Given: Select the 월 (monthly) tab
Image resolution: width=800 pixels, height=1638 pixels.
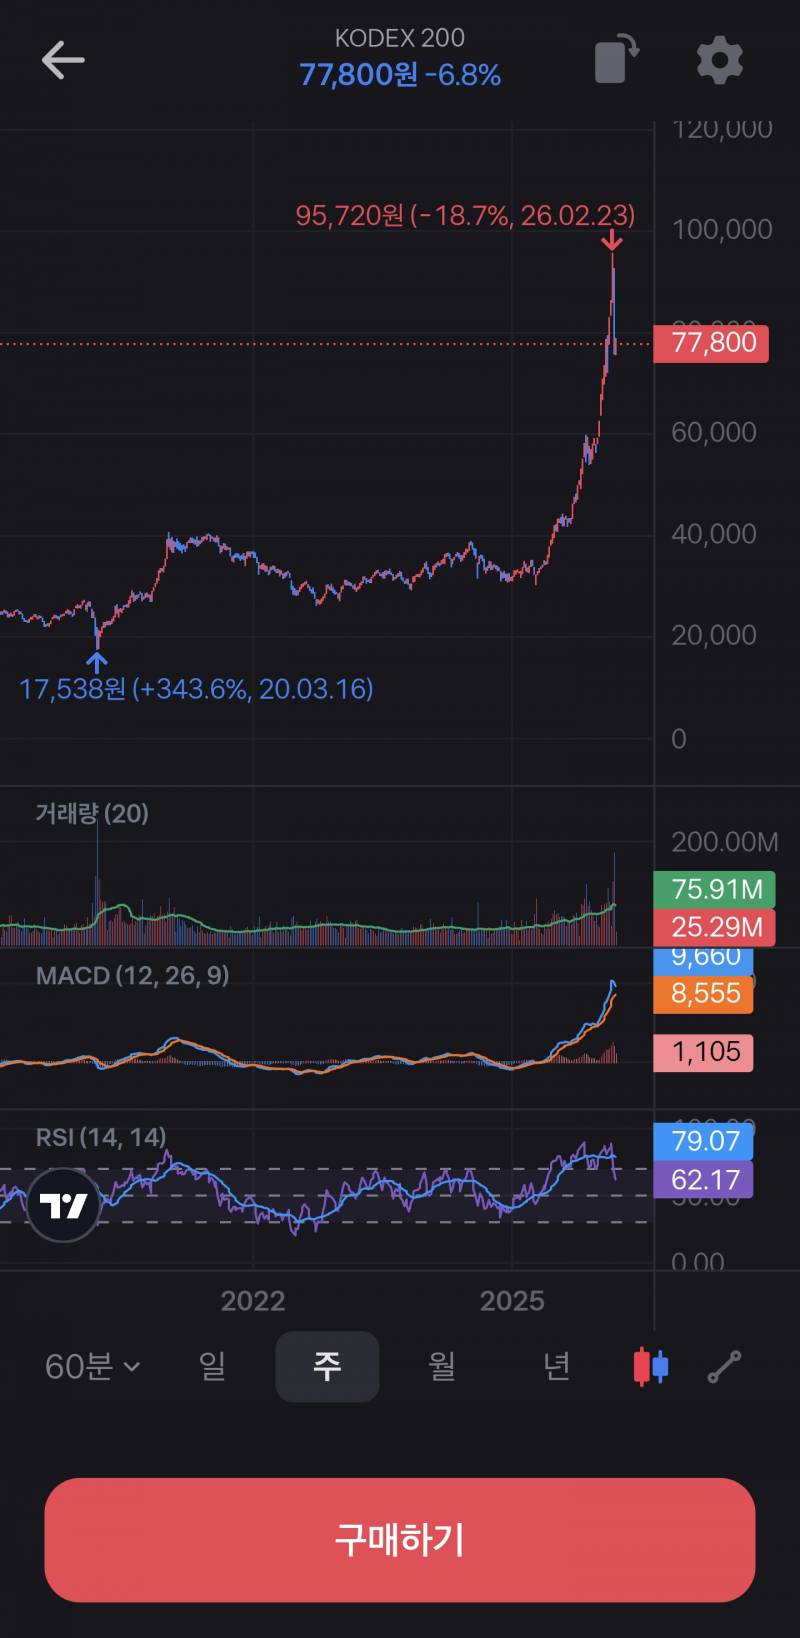Looking at the screenshot, I should tap(442, 1366).
